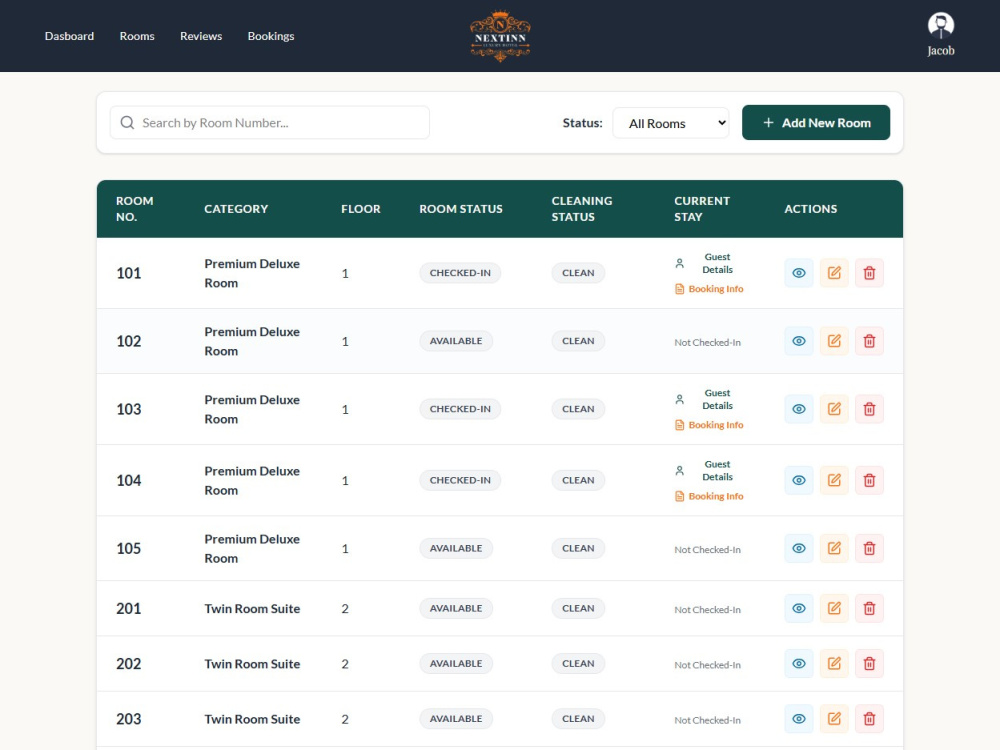View details of room 104
Screen dimensions: 1000x750
click(798, 480)
